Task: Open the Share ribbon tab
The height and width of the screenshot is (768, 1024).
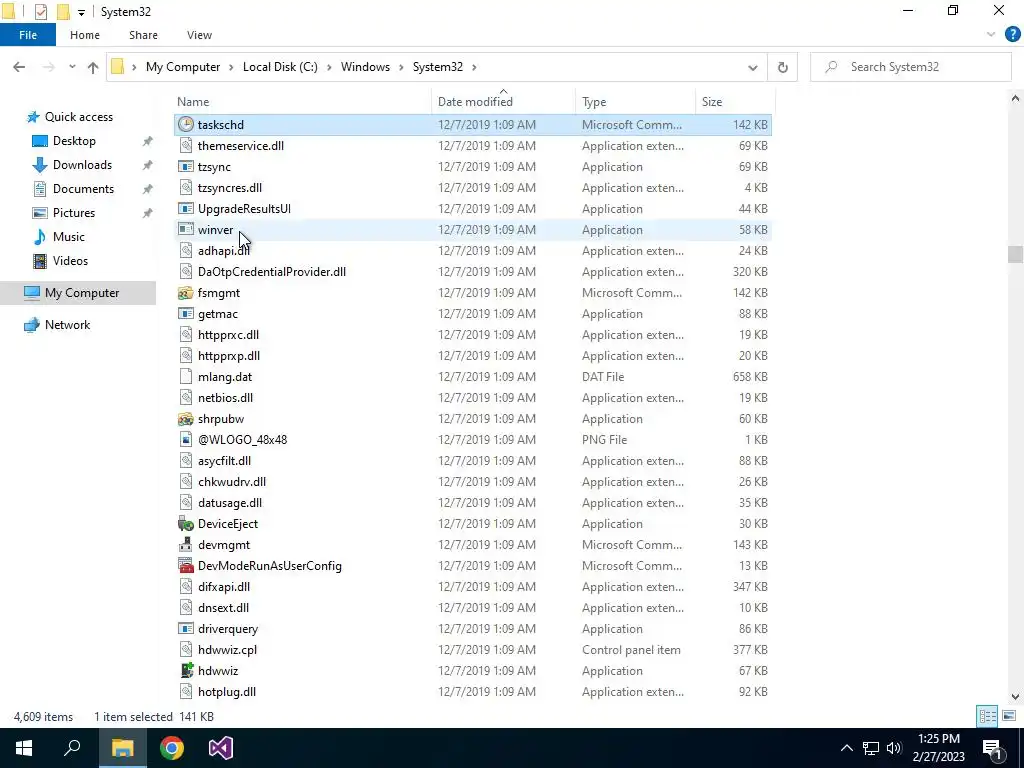Action: 143,35
